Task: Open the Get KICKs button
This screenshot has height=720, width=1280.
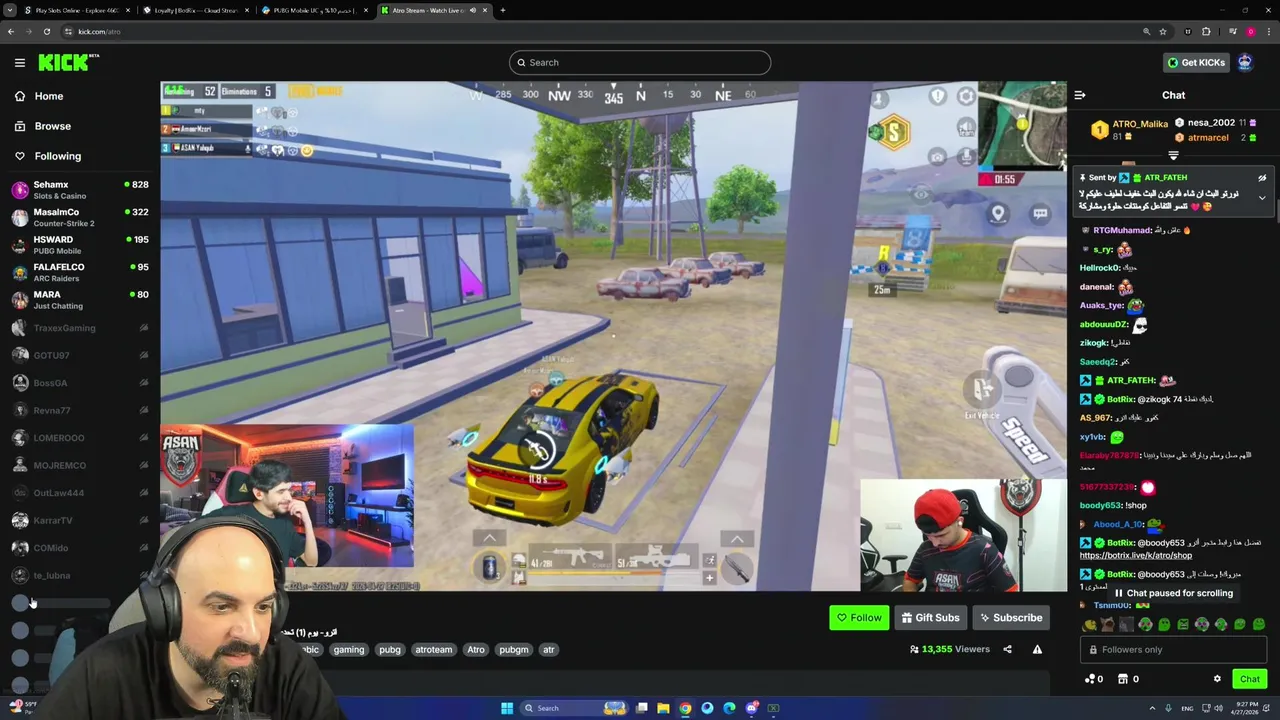Action: pos(1196,62)
